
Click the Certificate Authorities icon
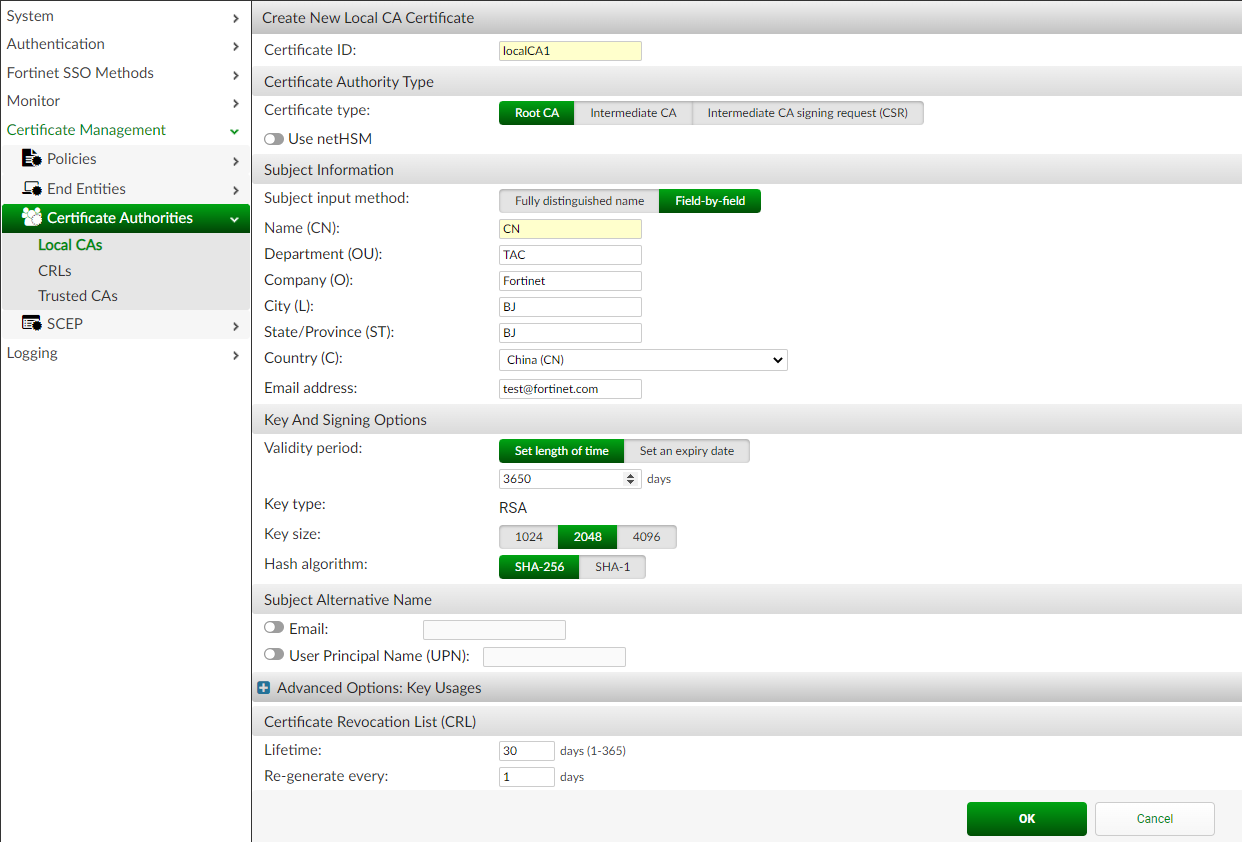point(31,218)
